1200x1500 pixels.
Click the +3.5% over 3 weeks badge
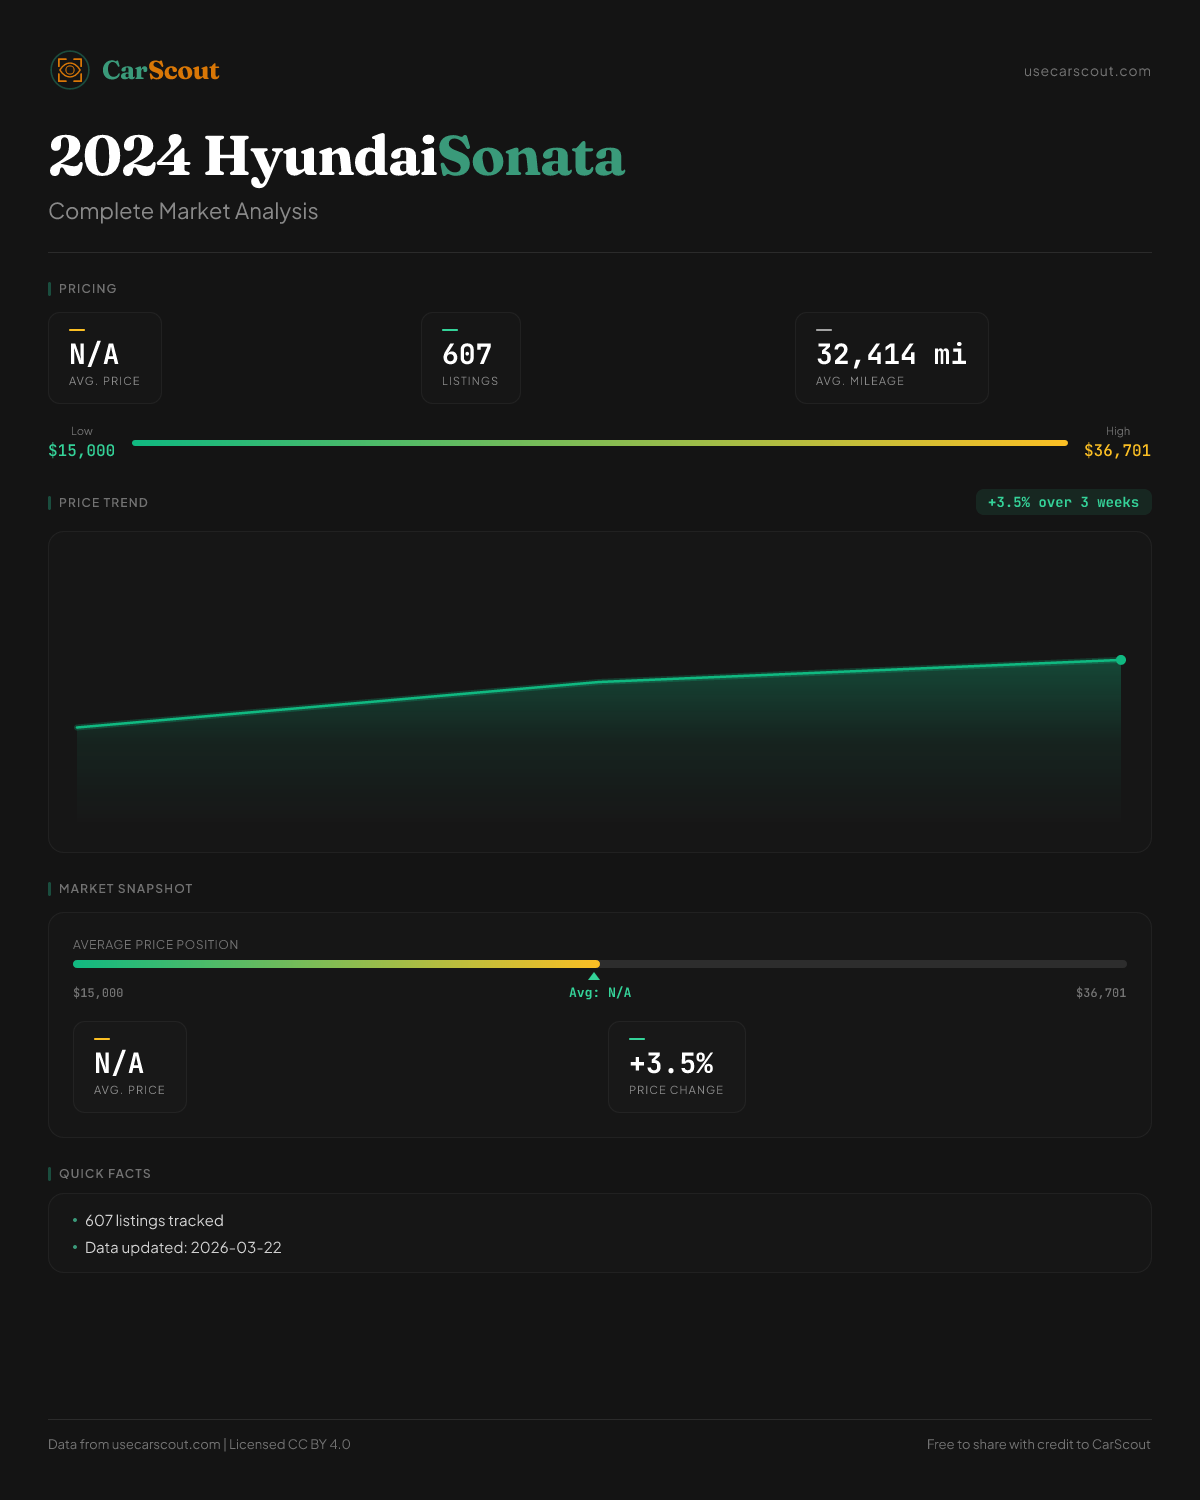tap(1063, 503)
